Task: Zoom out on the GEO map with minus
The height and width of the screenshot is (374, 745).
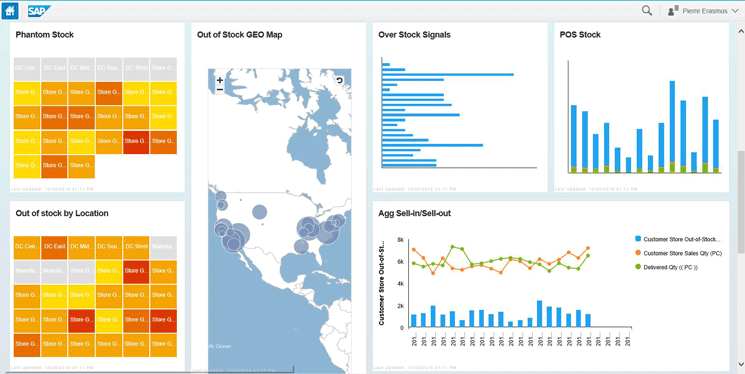Action: tap(220, 89)
